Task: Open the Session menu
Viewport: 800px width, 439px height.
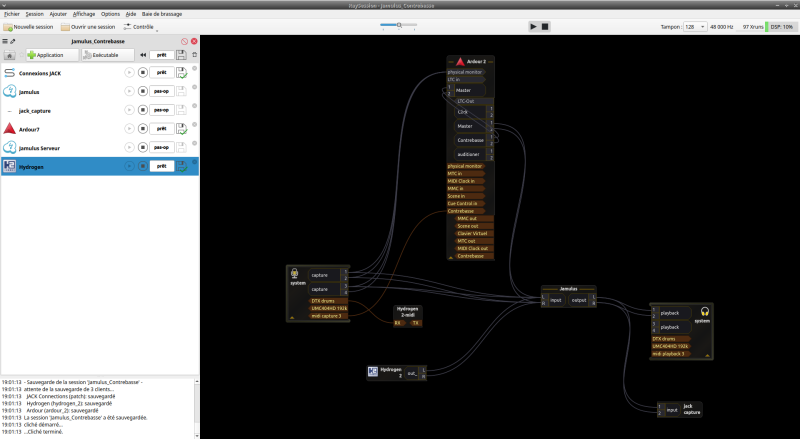Action: tap(35, 15)
